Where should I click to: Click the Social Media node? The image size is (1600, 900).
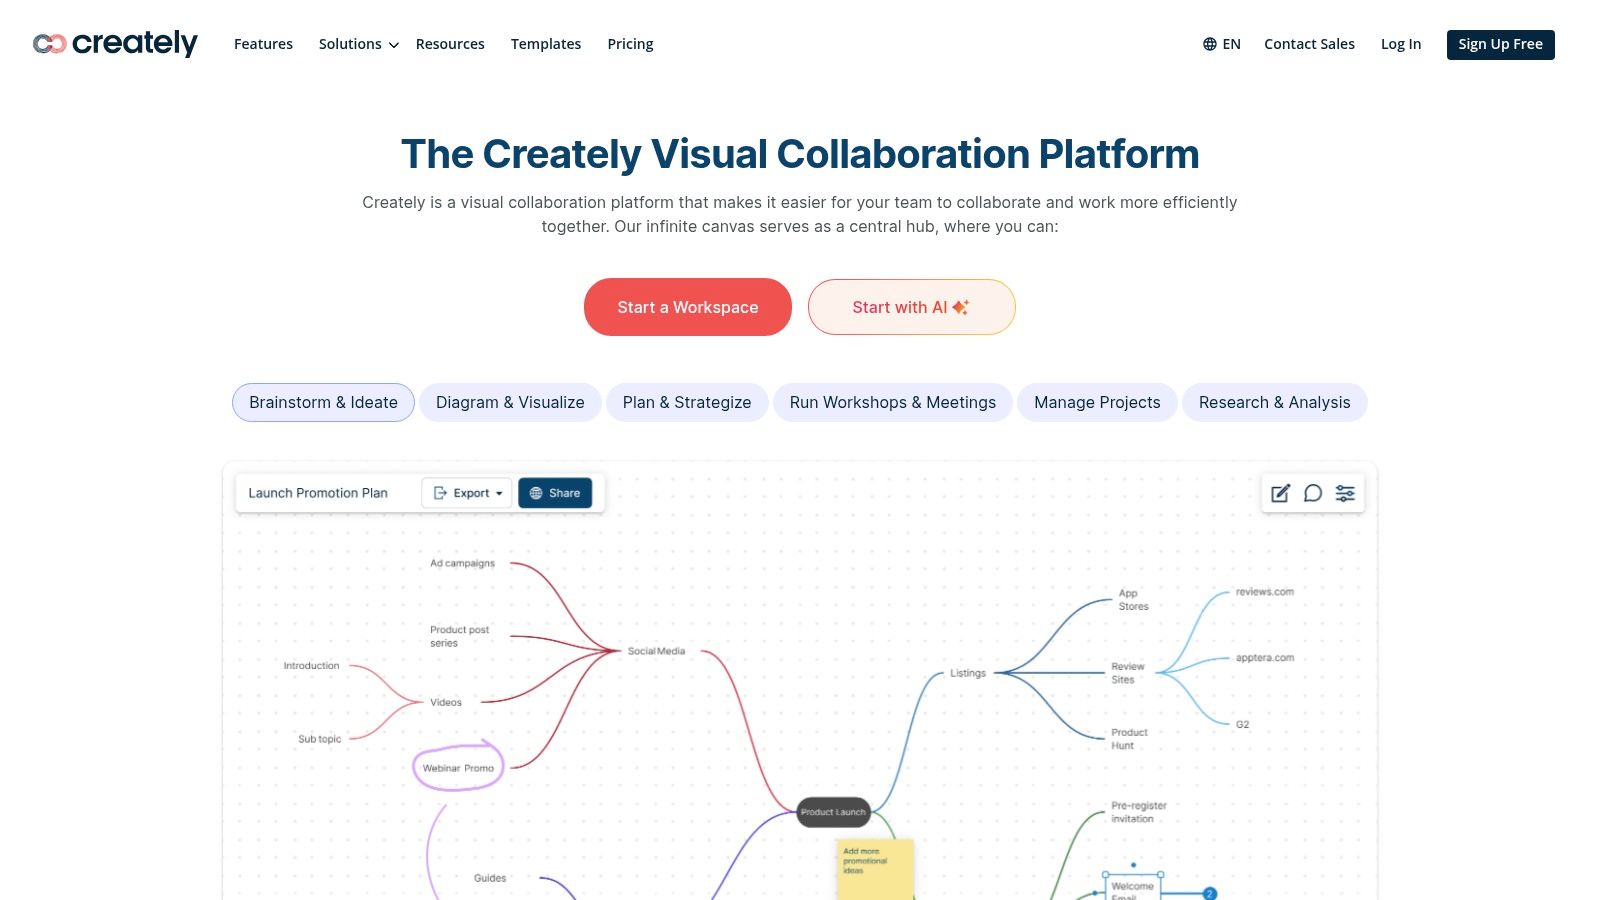[x=656, y=651]
